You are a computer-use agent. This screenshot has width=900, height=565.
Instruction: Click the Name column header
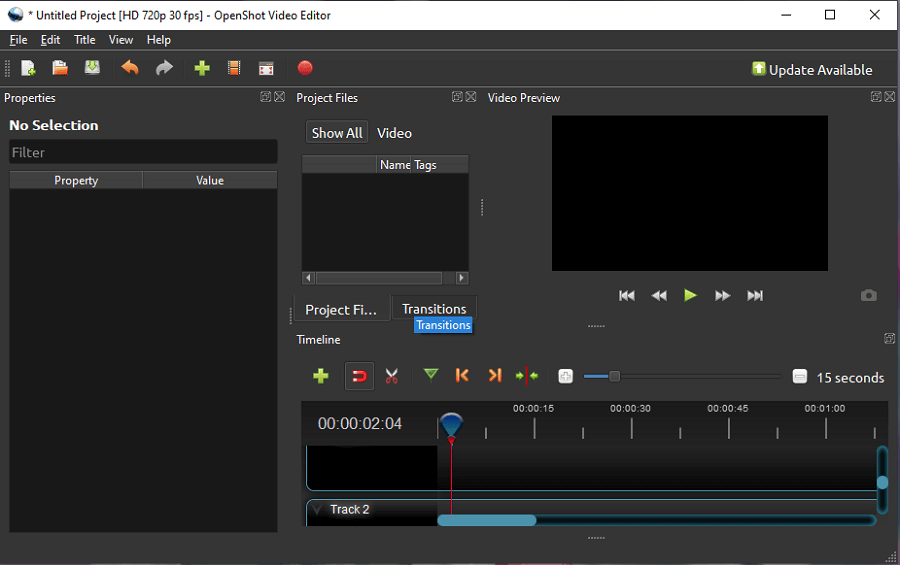pyautogui.click(x=395, y=165)
